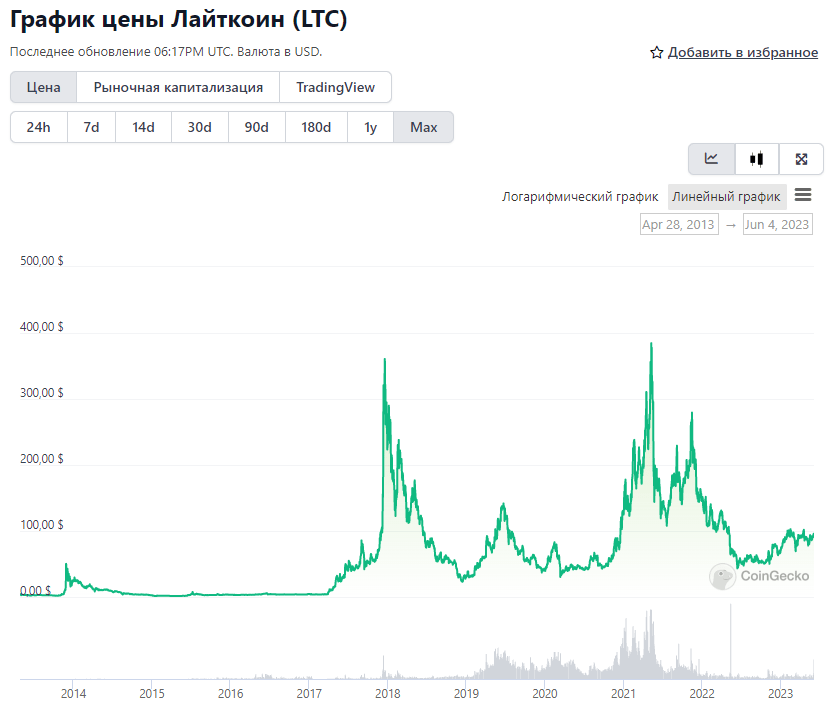The image size is (834, 719).
Task: Click the 2021 x-axis label
Action: [623, 693]
